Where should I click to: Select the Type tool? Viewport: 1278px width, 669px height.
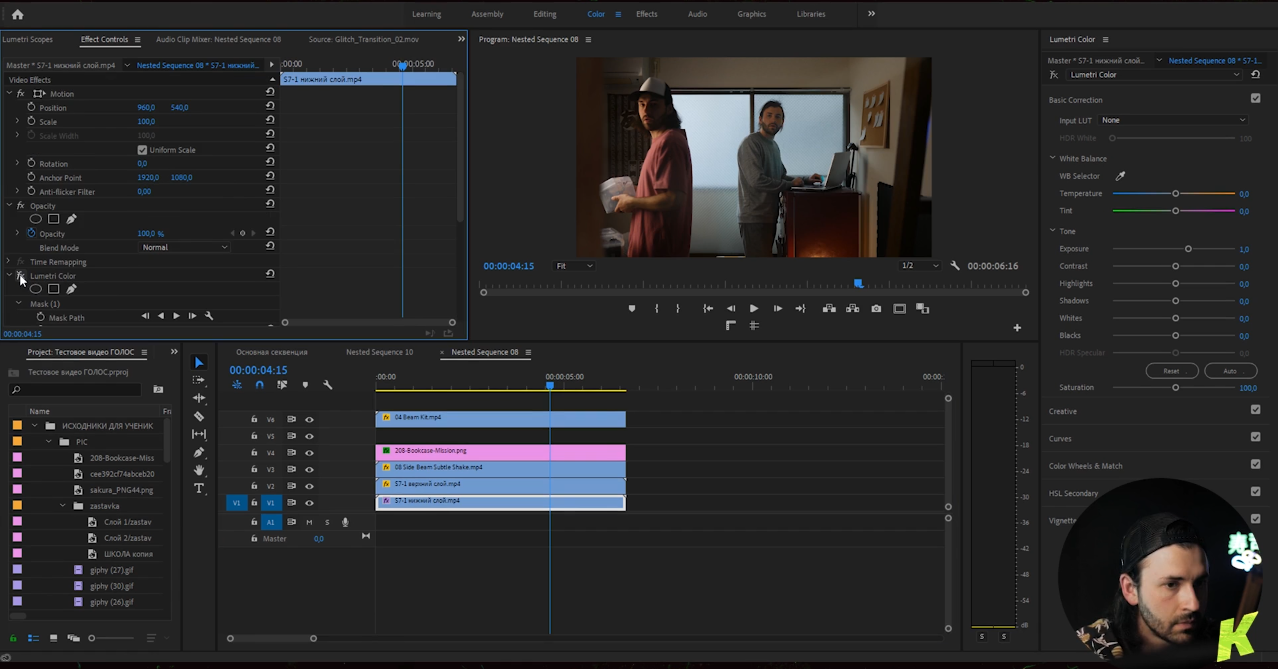click(x=199, y=488)
